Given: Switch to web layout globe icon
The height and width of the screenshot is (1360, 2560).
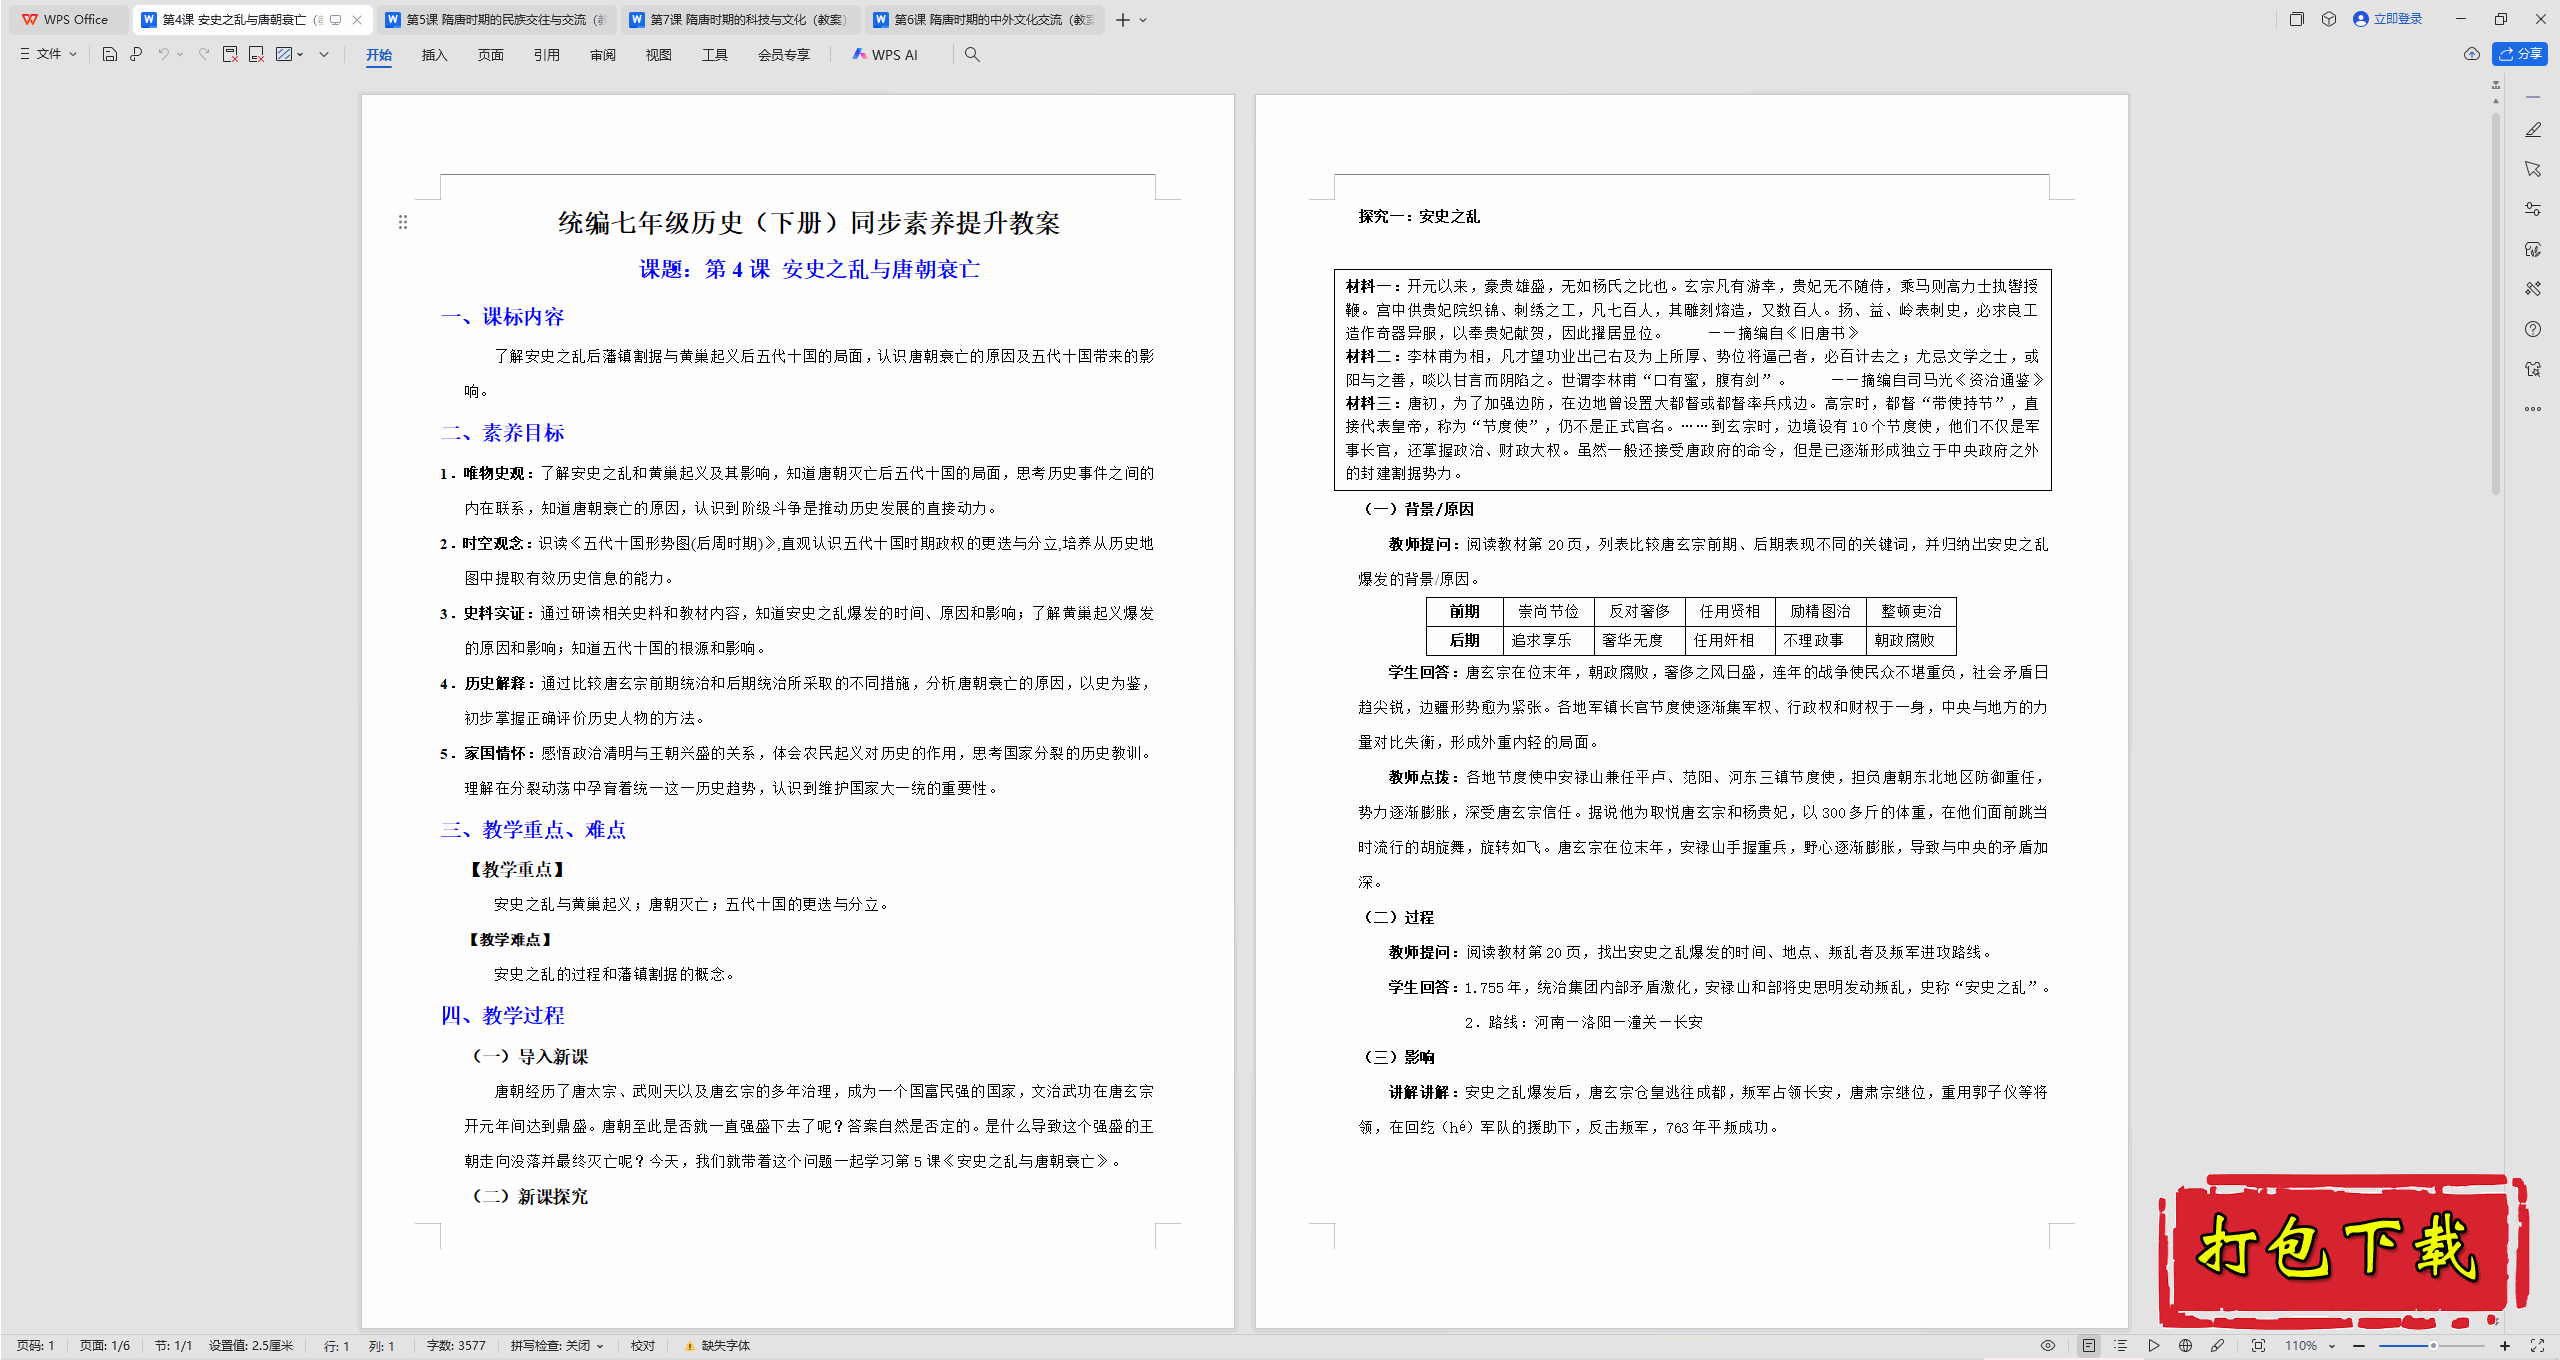Looking at the screenshot, I should [x=2185, y=1346].
